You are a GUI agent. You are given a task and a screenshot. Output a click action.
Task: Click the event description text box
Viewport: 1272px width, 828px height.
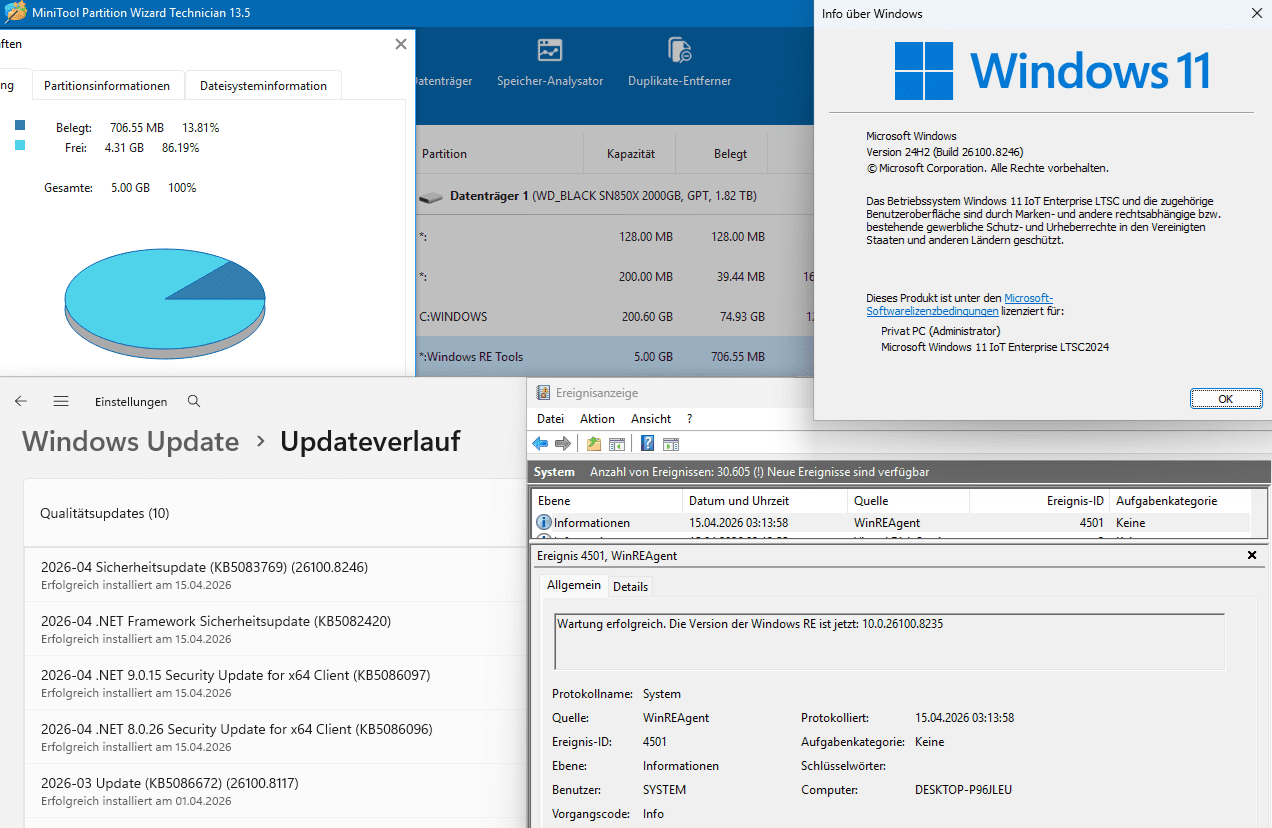click(890, 642)
